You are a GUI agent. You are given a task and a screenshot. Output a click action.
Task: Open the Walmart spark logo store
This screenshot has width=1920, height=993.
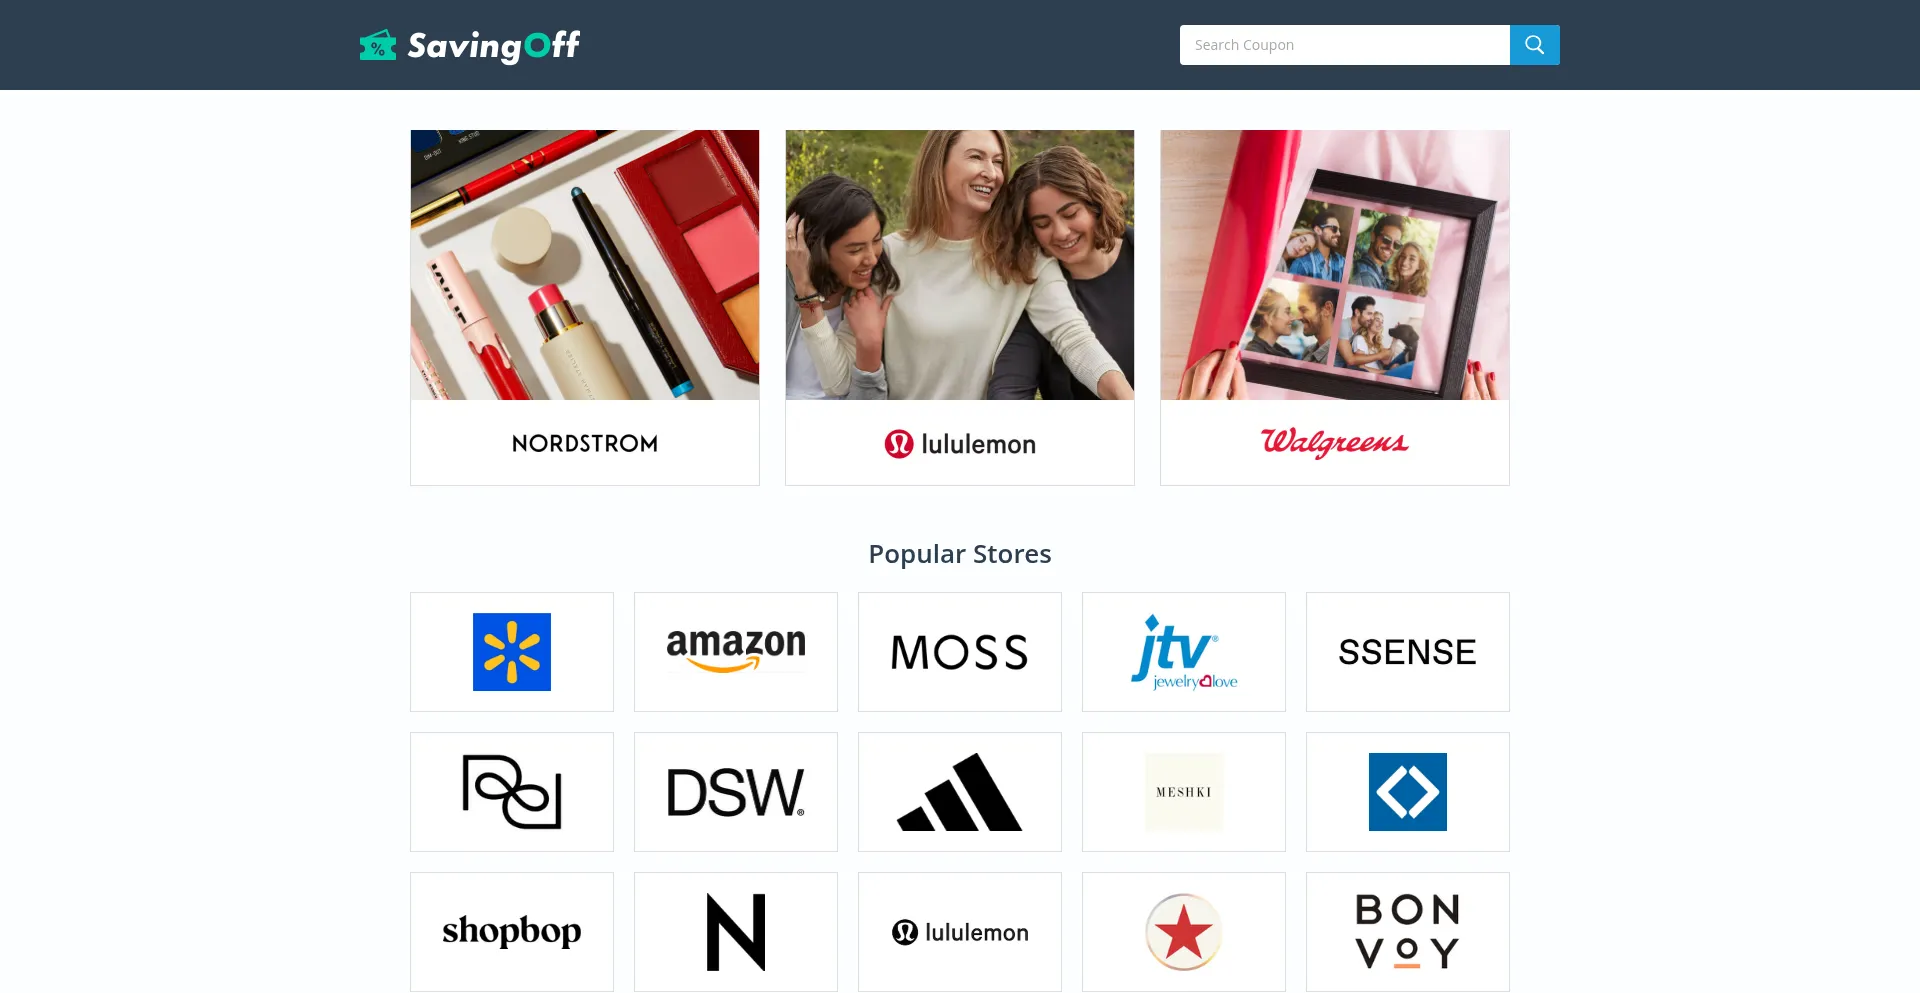[512, 652]
